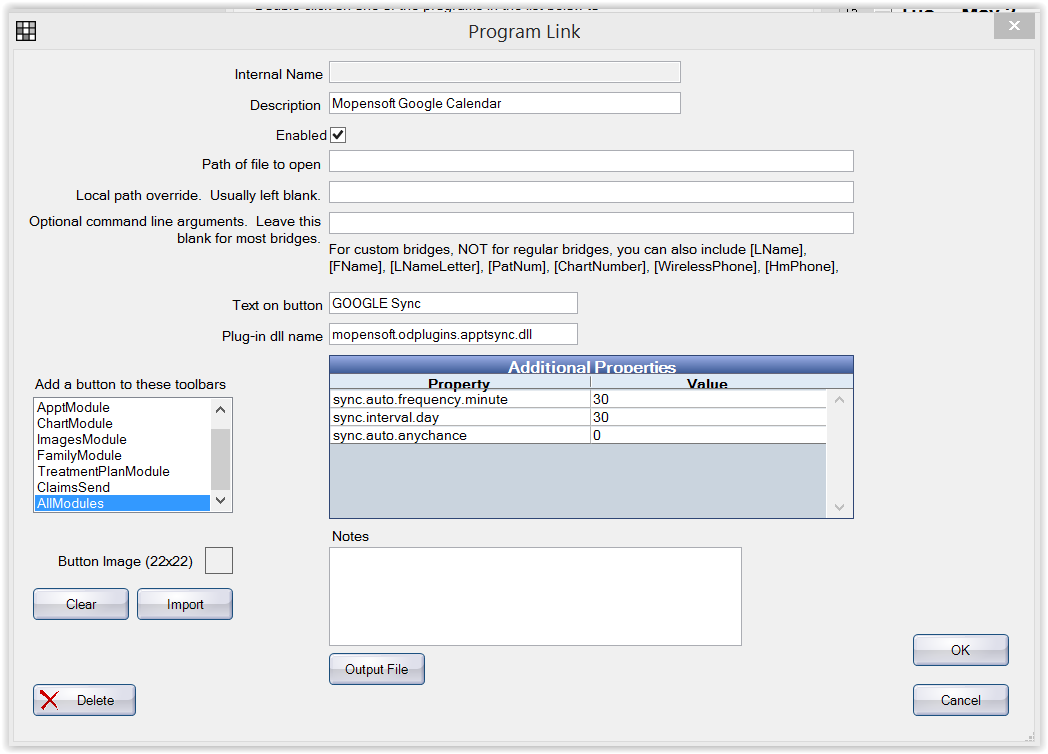The height and width of the screenshot is (754, 1048).
Task: Close the Program Link dialog
Action: (1014, 26)
